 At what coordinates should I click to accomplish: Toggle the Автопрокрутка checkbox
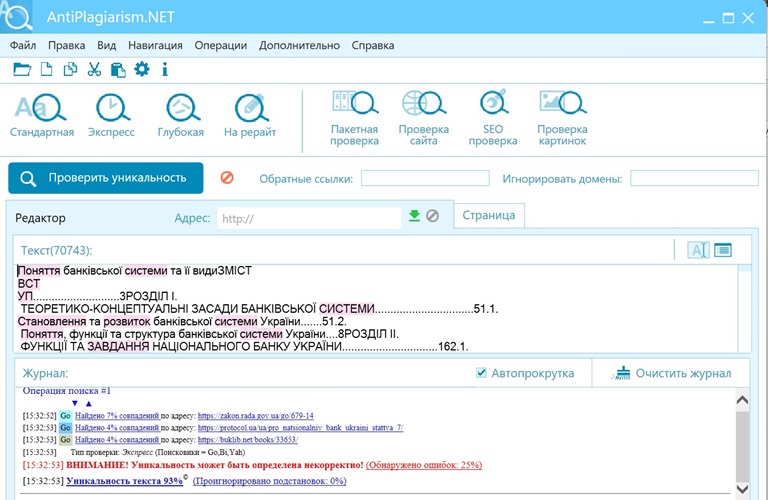coord(481,373)
